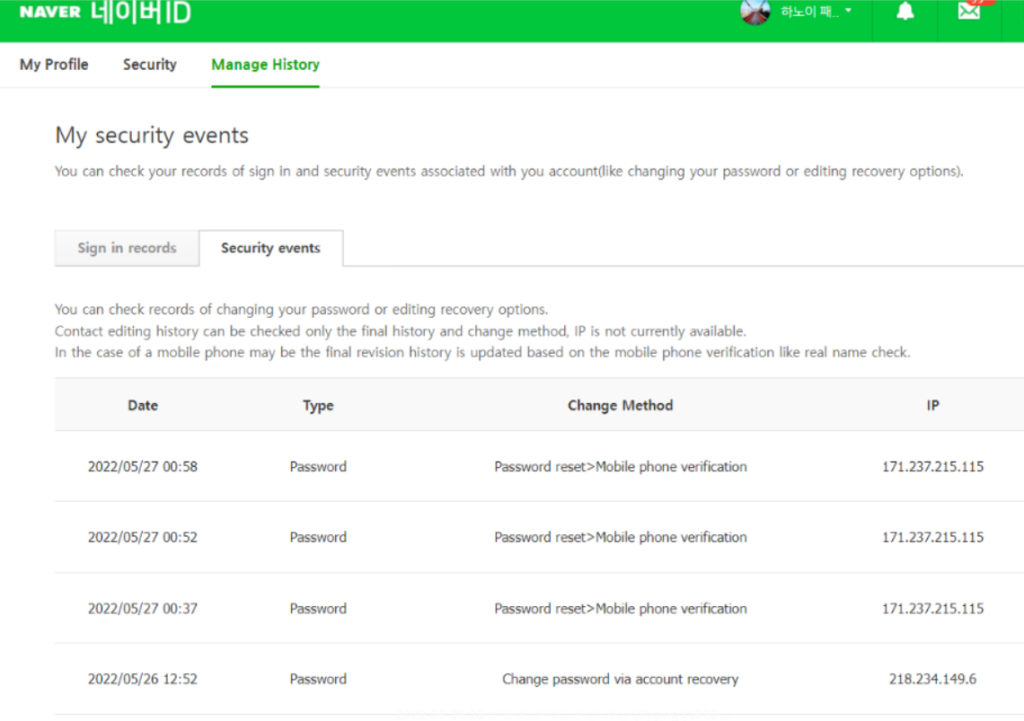1024x721 pixels.
Task: Click the My security events heading
Action: point(152,135)
